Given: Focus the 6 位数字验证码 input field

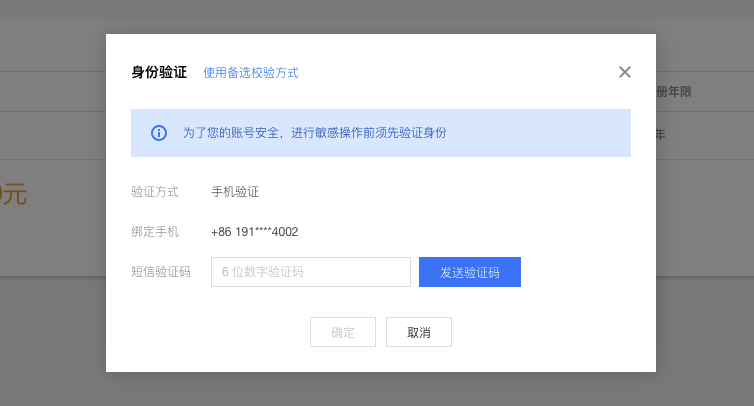Looking at the screenshot, I should [x=311, y=272].
